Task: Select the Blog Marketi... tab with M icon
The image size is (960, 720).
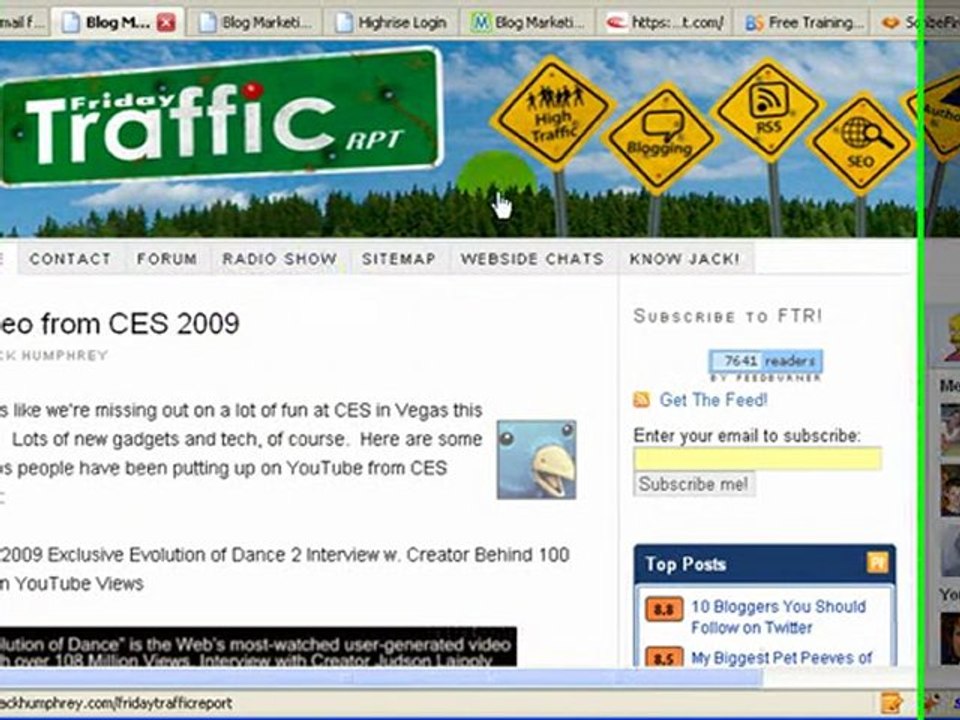Action: (529, 23)
